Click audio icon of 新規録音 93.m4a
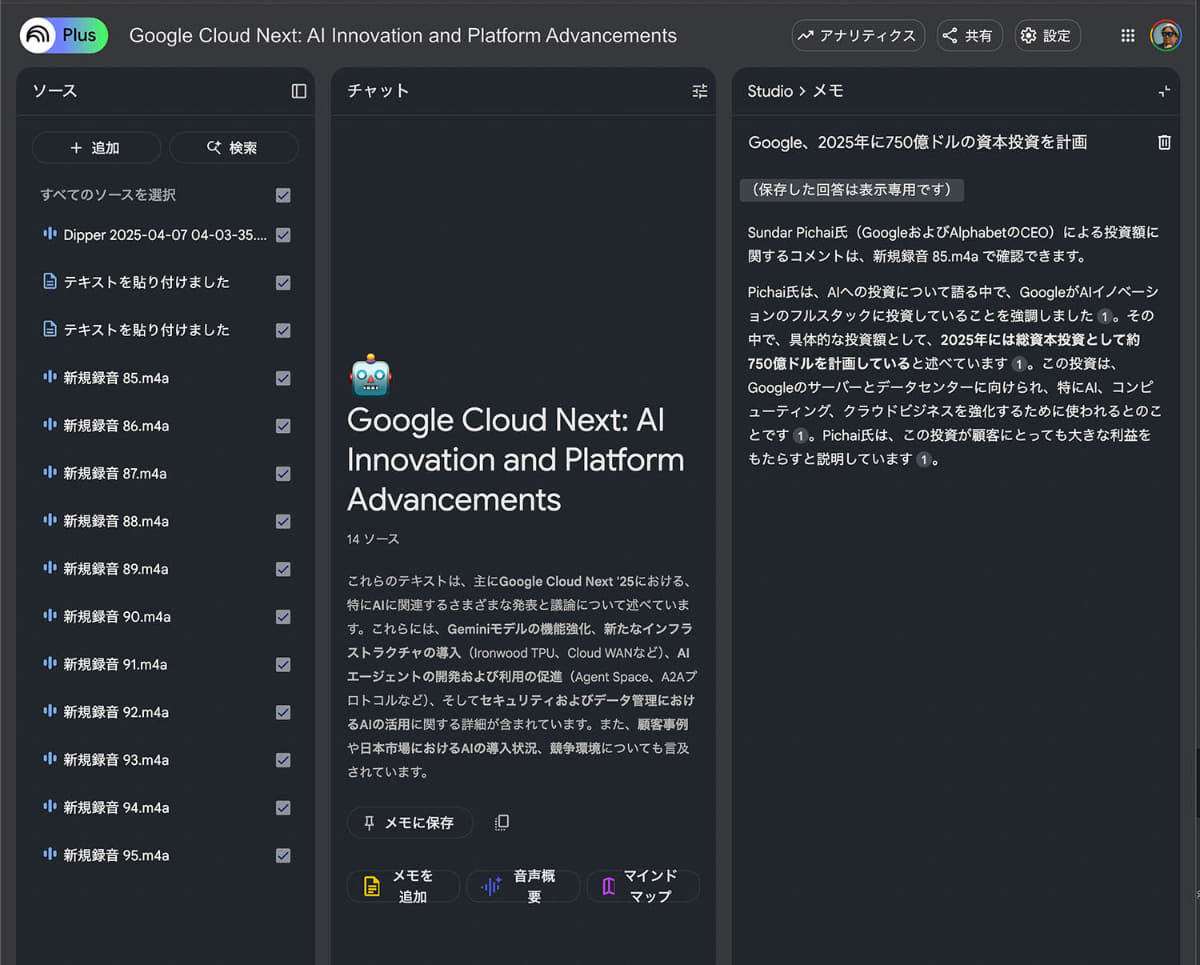 (49, 759)
